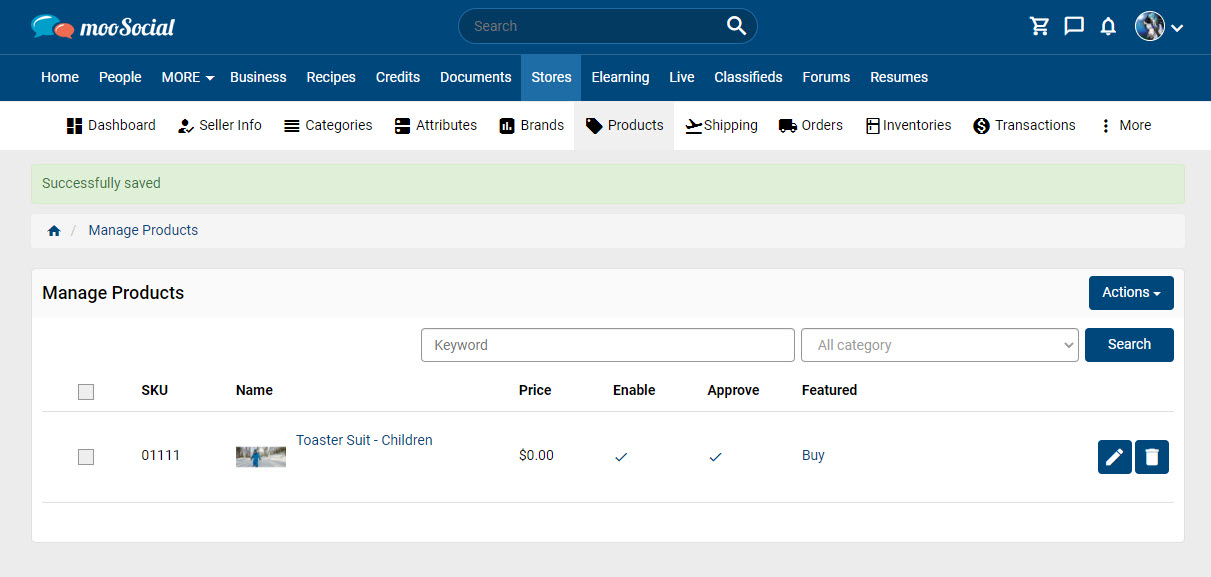
Task: Click the blue Search button
Action: tap(1129, 344)
